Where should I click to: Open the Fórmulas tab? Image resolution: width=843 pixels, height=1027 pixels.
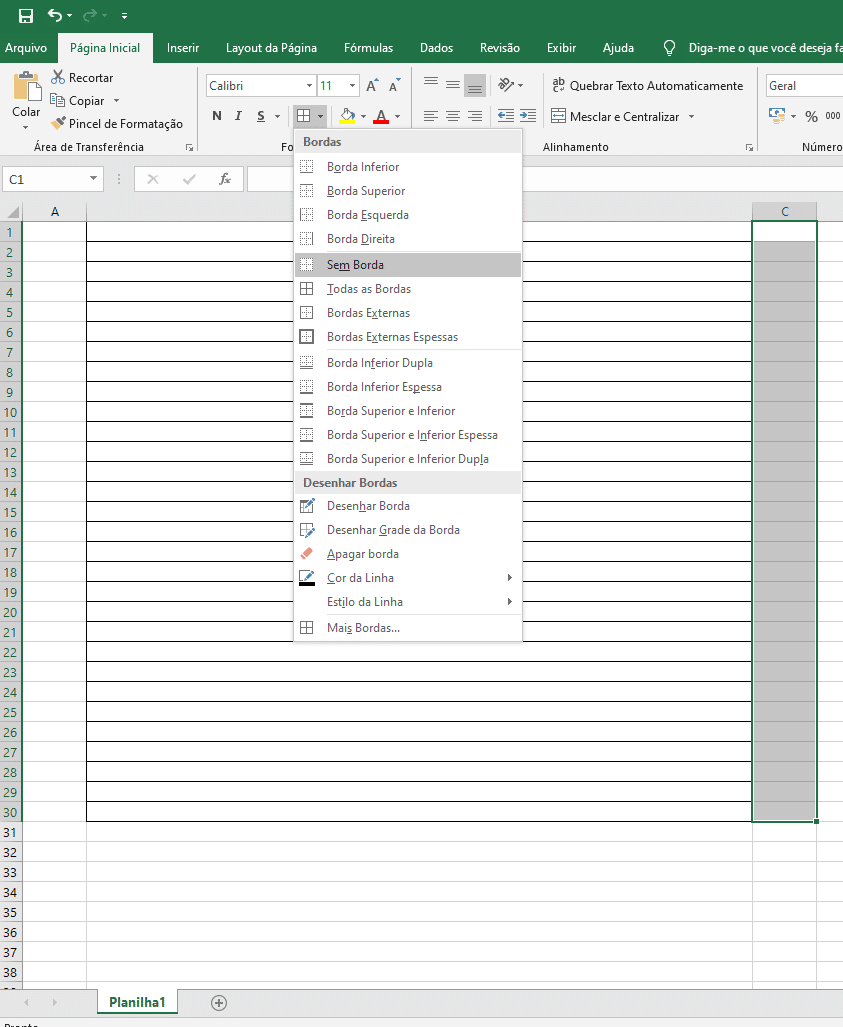pos(368,48)
